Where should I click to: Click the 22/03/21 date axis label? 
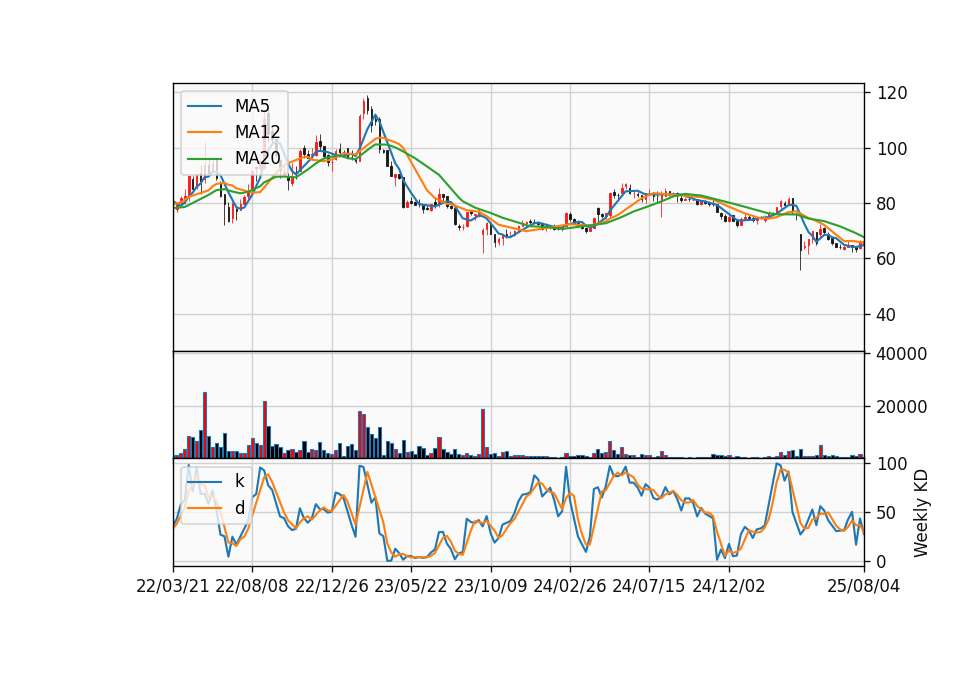[x=173, y=586]
